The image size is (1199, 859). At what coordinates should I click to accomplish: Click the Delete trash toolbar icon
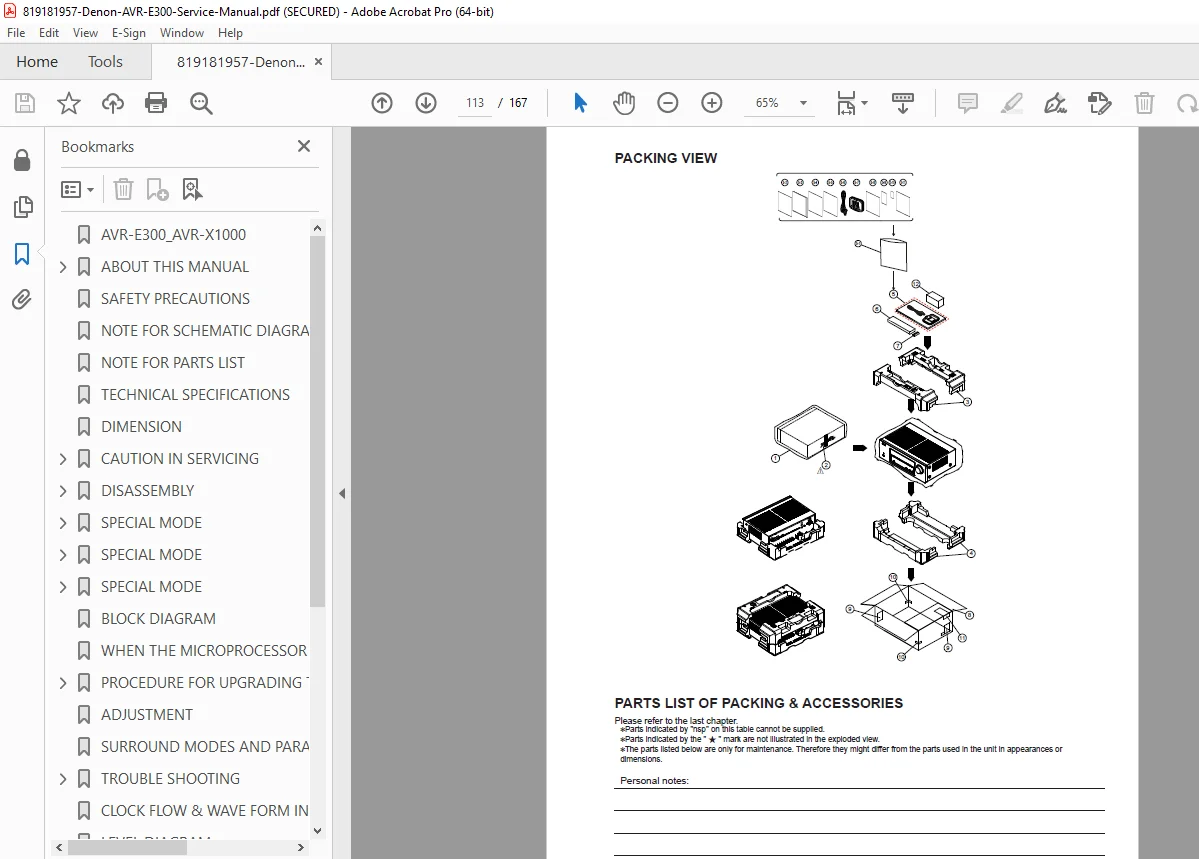(1144, 102)
